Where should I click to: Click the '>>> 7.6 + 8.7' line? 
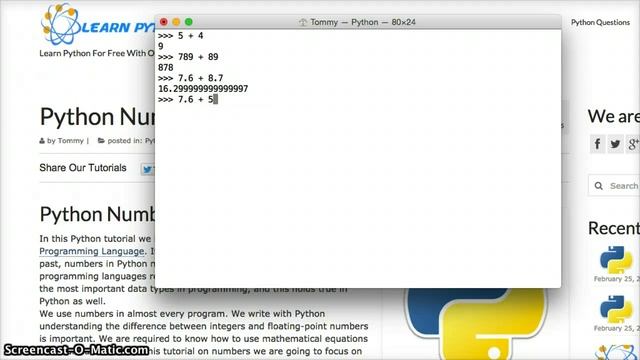pyautogui.click(x=191, y=78)
